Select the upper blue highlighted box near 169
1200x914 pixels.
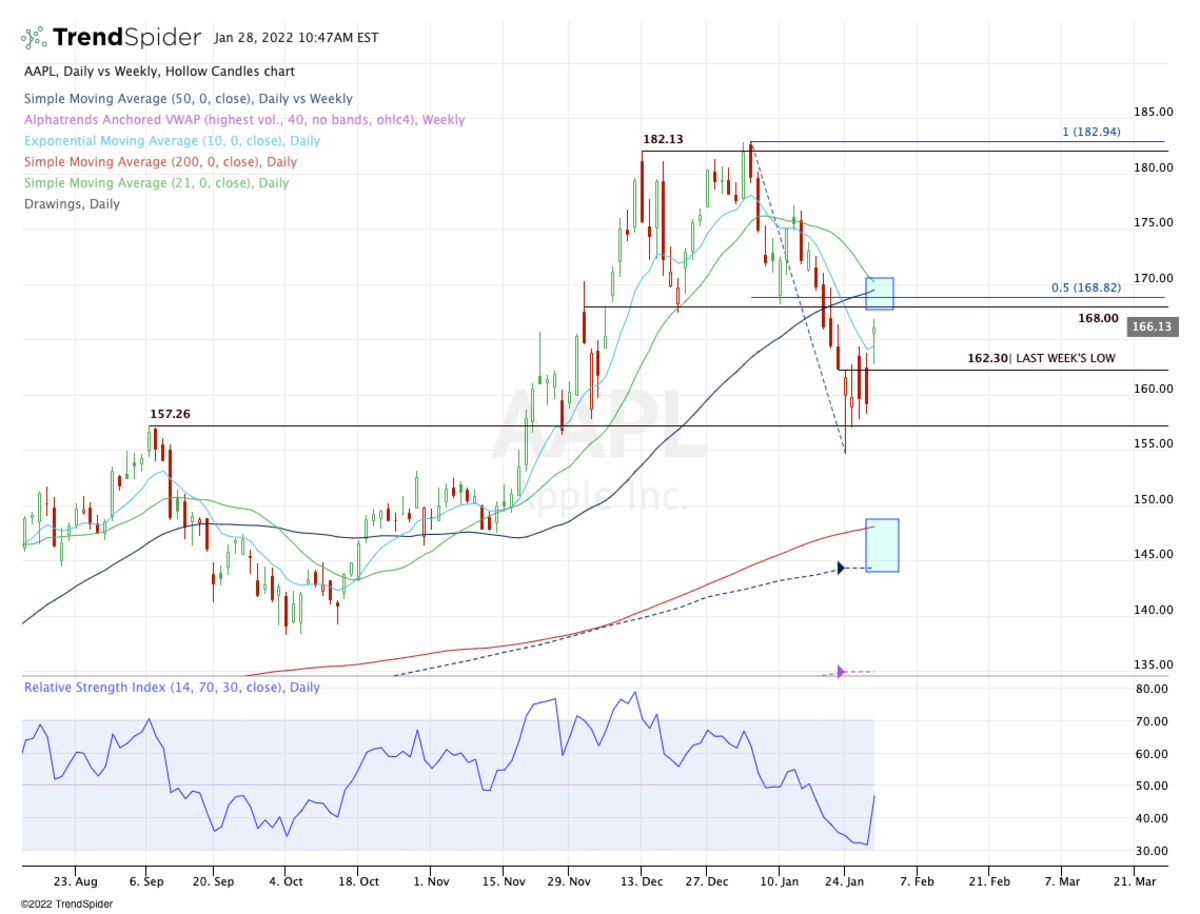click(879, 293)
